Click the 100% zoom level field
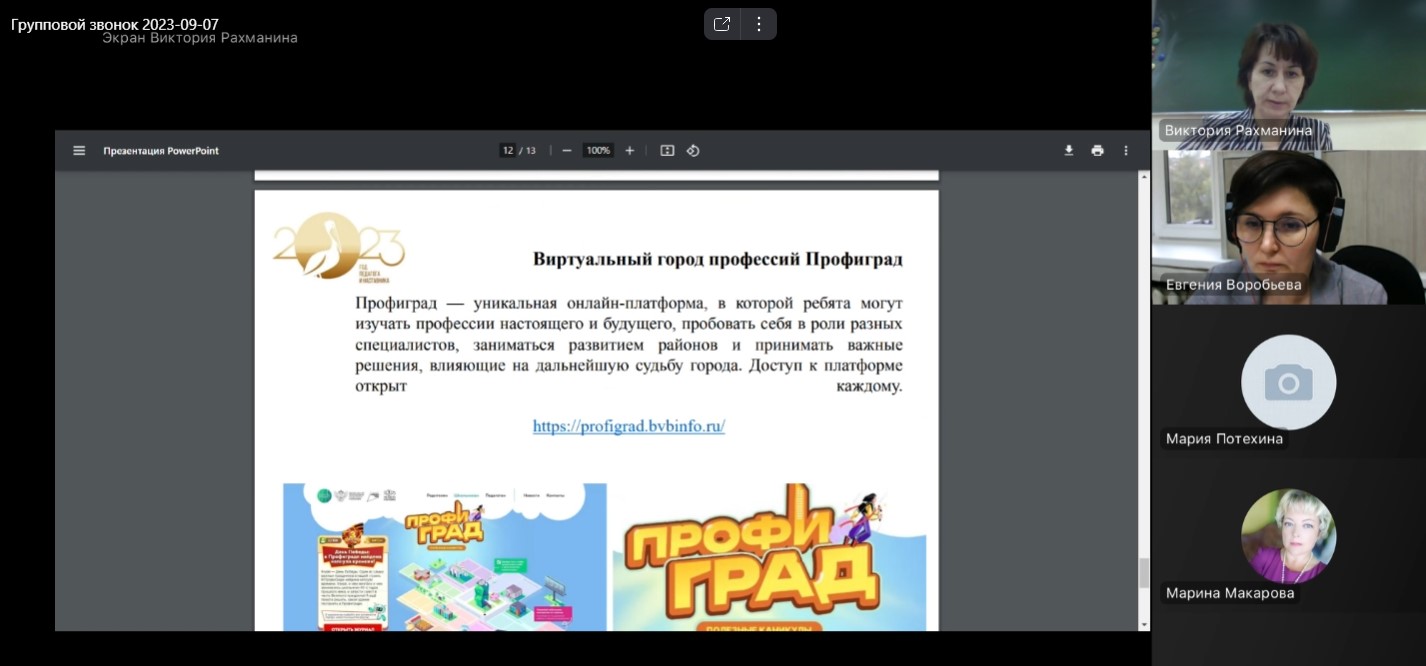The width and height of the screenshot is (1426, 666). point(598,151)
